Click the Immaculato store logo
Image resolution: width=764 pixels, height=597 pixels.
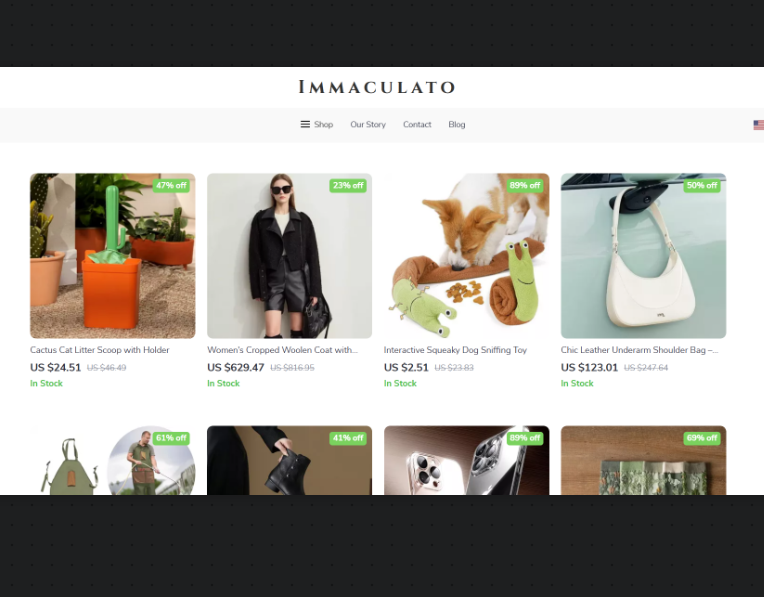(x=377, y=87)
